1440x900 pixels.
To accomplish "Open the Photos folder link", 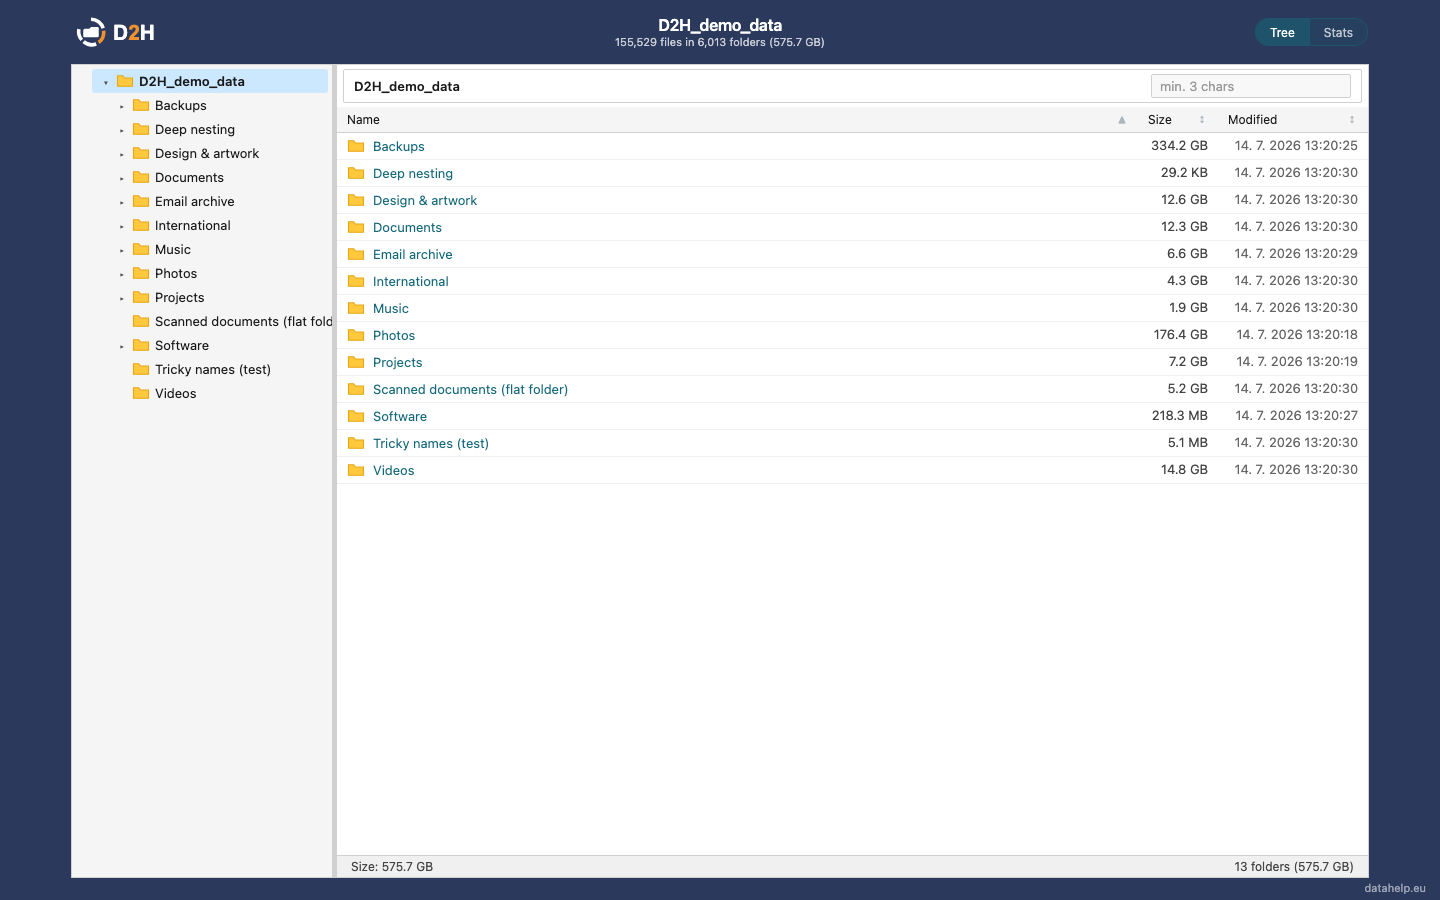I will coord(394,335).
